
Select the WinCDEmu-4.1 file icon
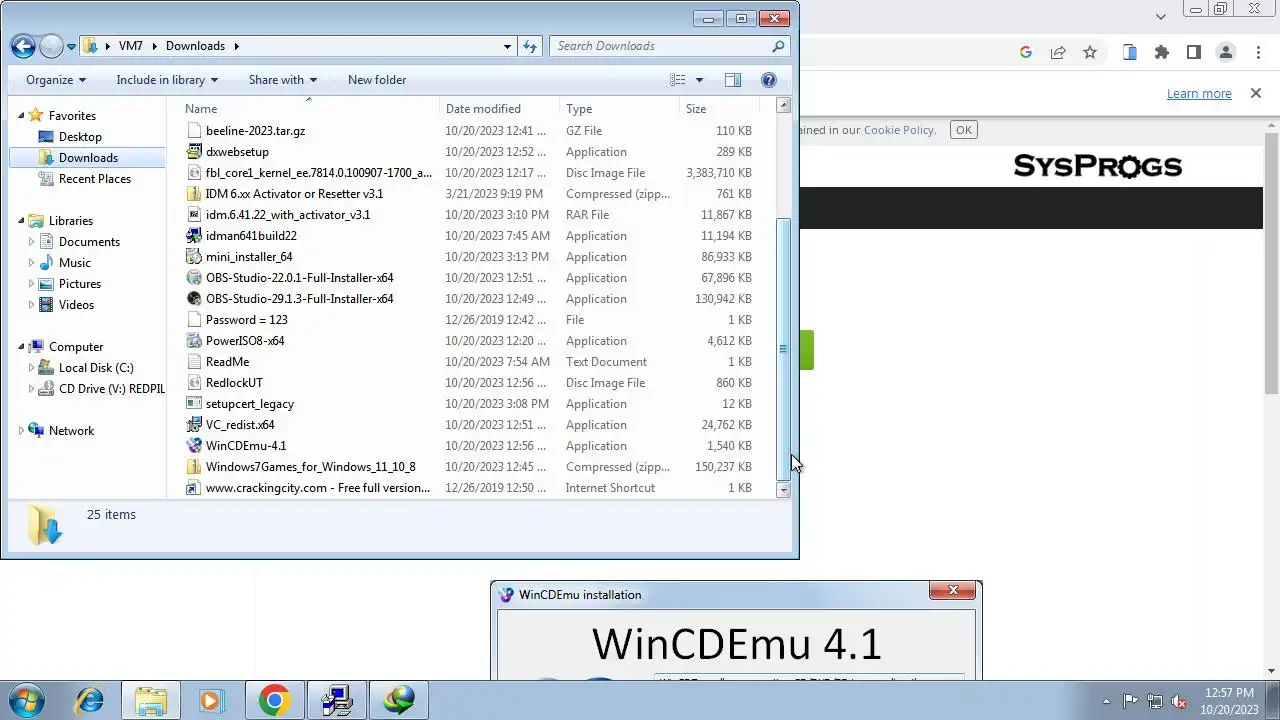pos(195,446)
